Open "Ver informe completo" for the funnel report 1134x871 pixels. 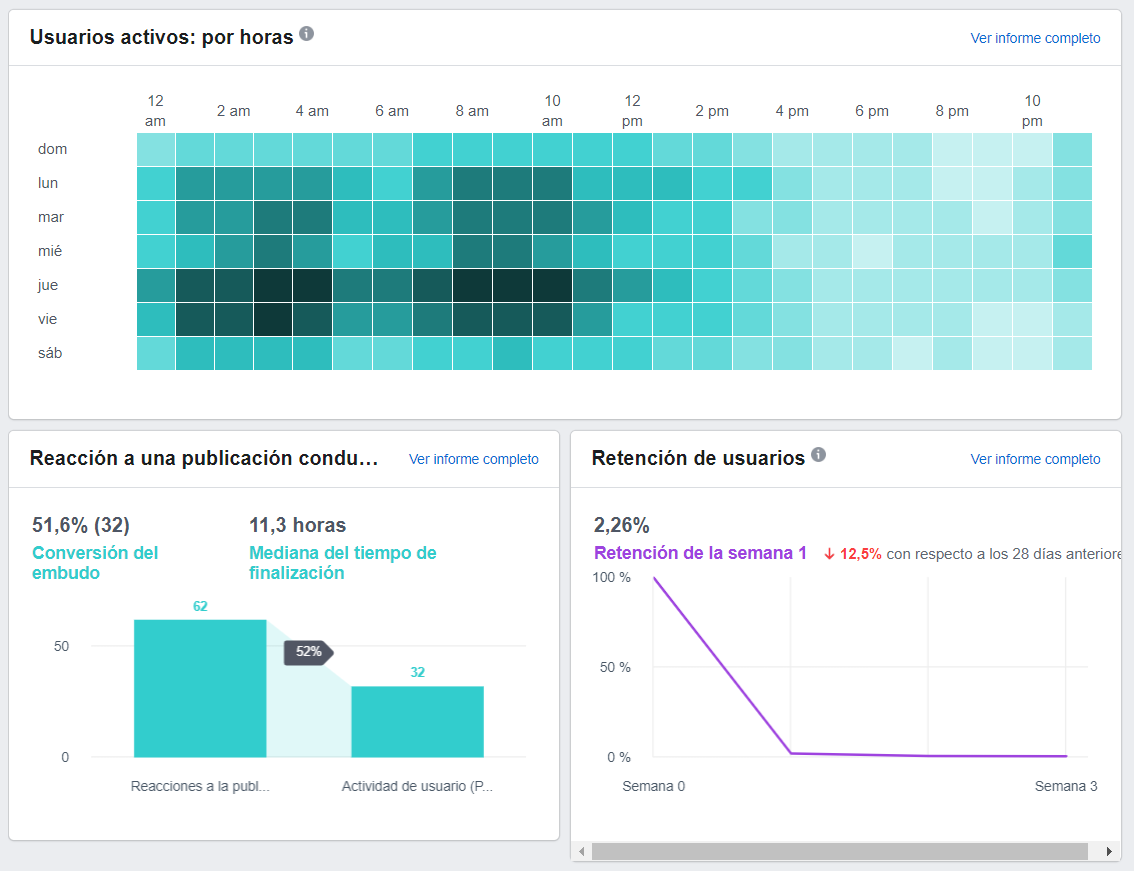pyautogui.click(x=473, y=458)
